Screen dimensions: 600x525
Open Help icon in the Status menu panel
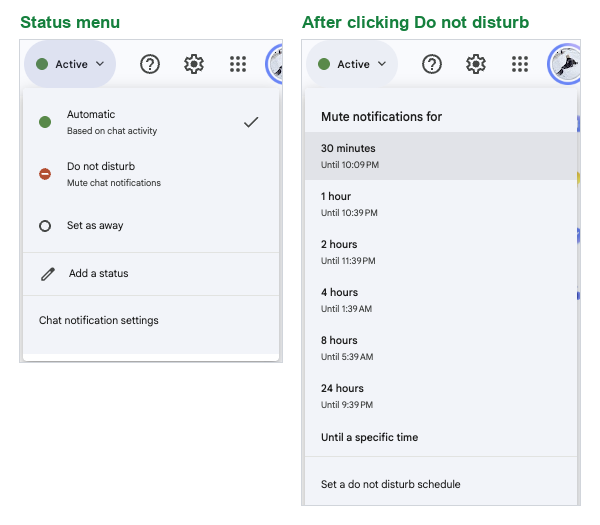coord(150,64)
